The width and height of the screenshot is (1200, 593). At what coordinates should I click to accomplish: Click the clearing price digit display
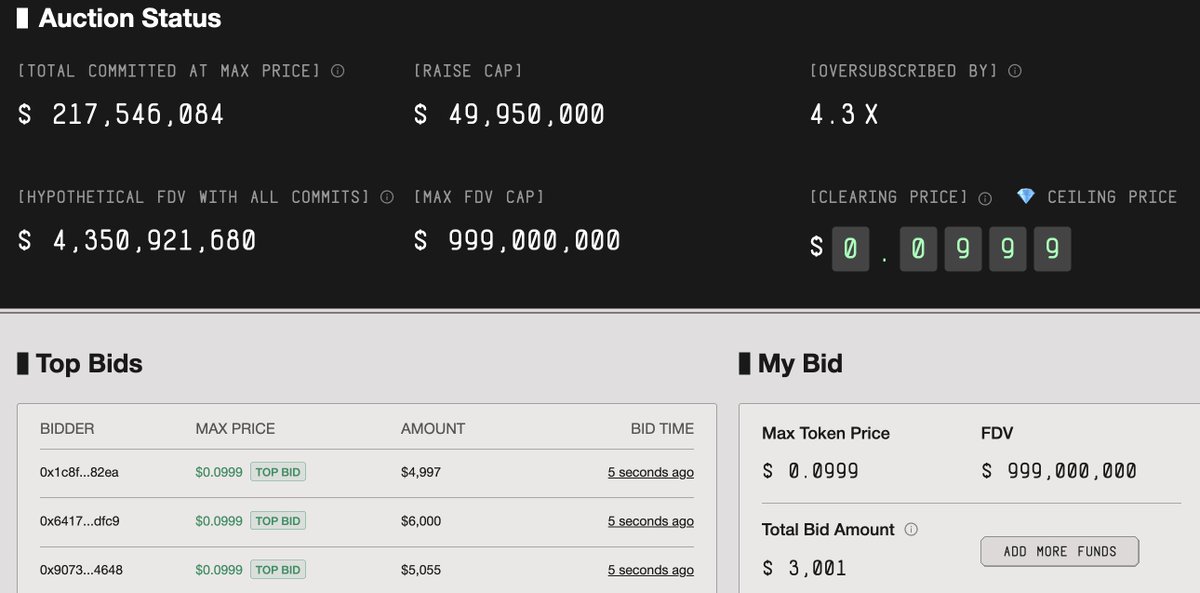(951, 249)
